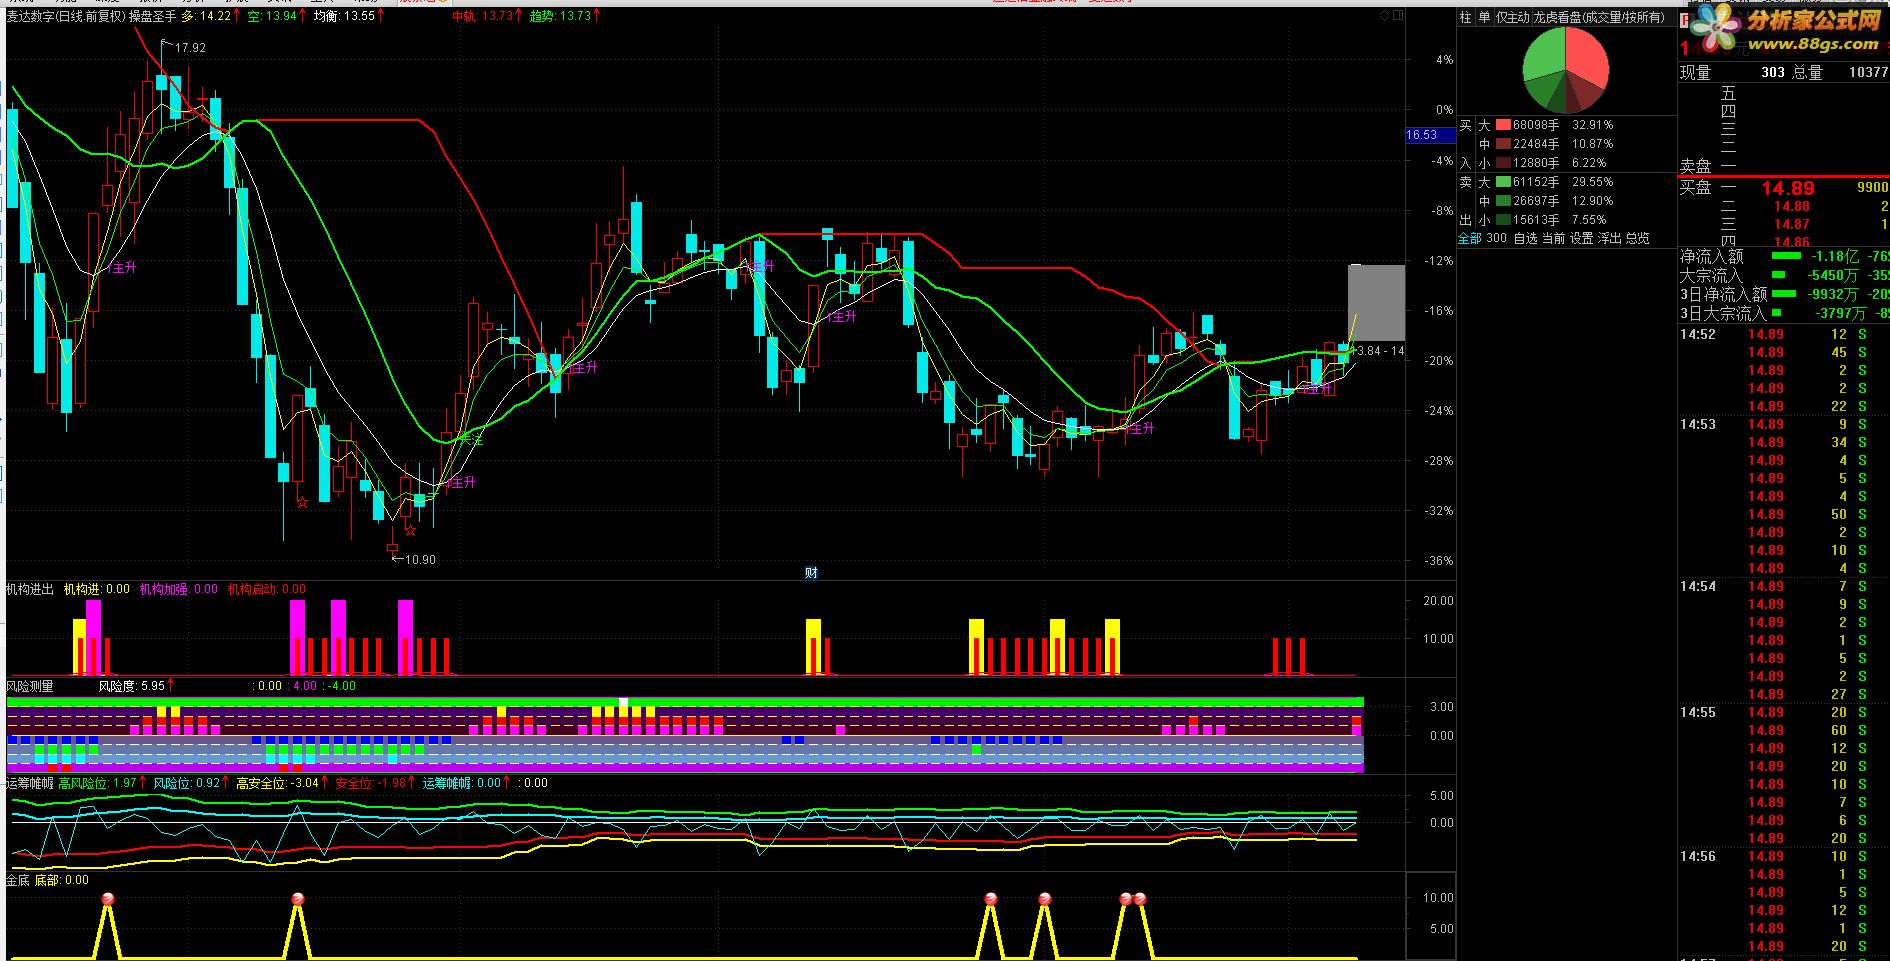This screenshot has height=961, width=1890.
Task: Click the bright green 卖 大 color swatch
Action: [1503, 182]
